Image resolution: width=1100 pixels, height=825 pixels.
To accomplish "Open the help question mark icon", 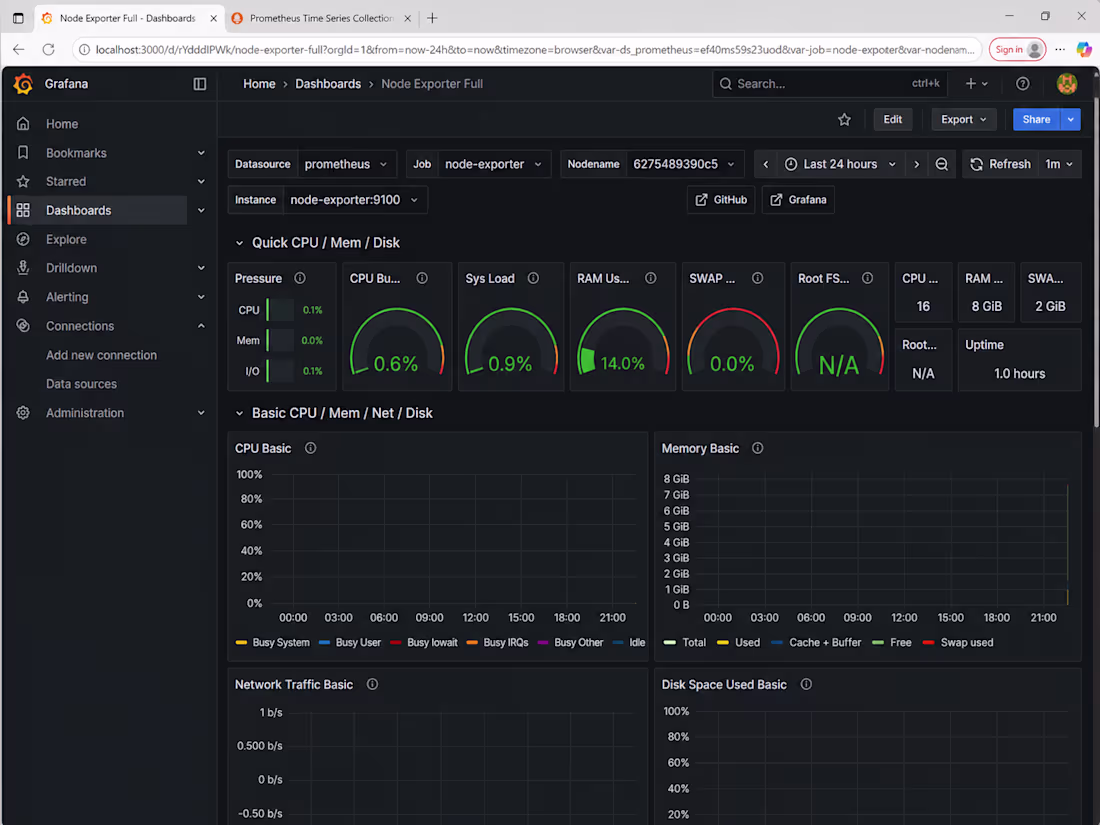I will pyautogui.click(x=1023, y=83).
